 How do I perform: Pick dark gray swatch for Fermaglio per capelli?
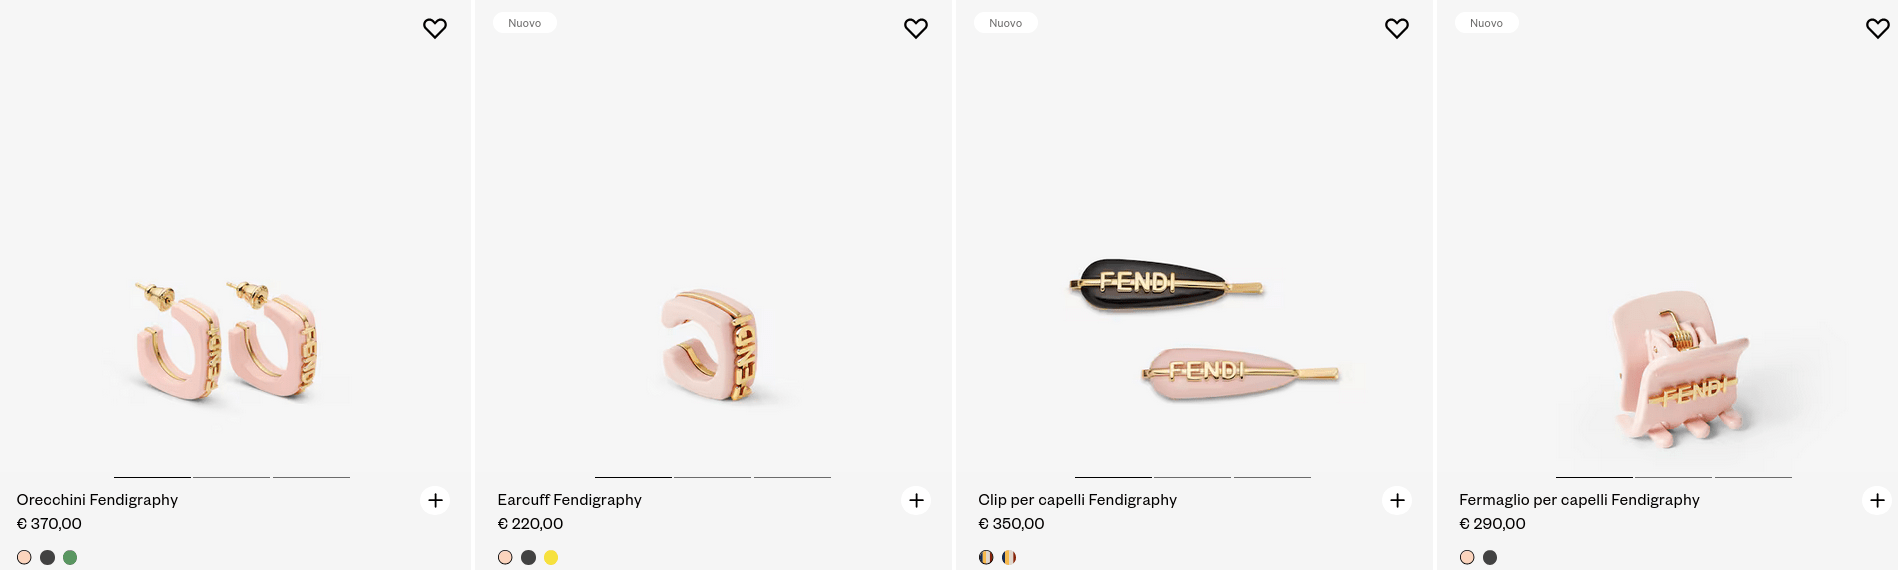pyautogui.click(x=1490, y=557)
